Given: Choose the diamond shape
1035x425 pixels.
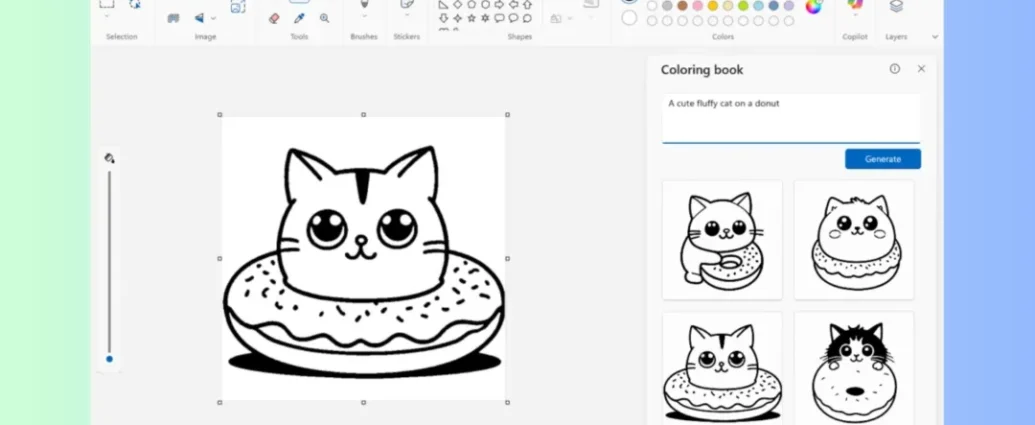Looking at the screenshot, I should (x=457, y=5).
